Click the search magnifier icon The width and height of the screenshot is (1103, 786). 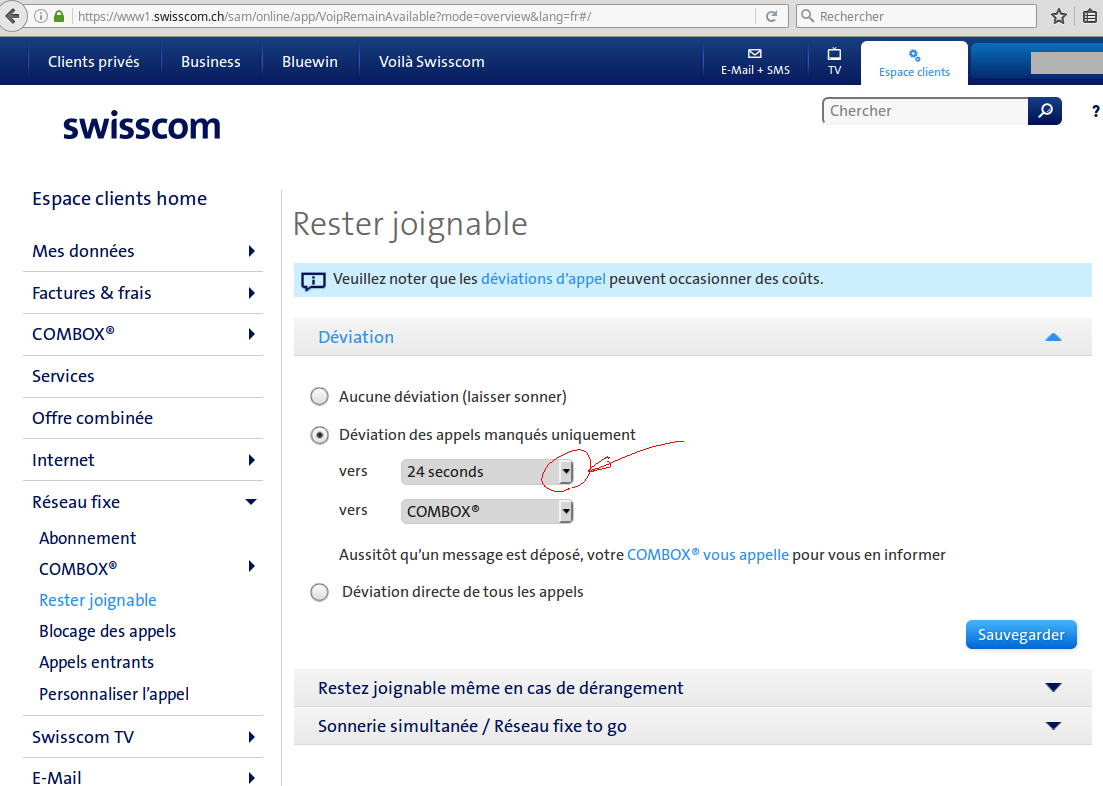1044,110
